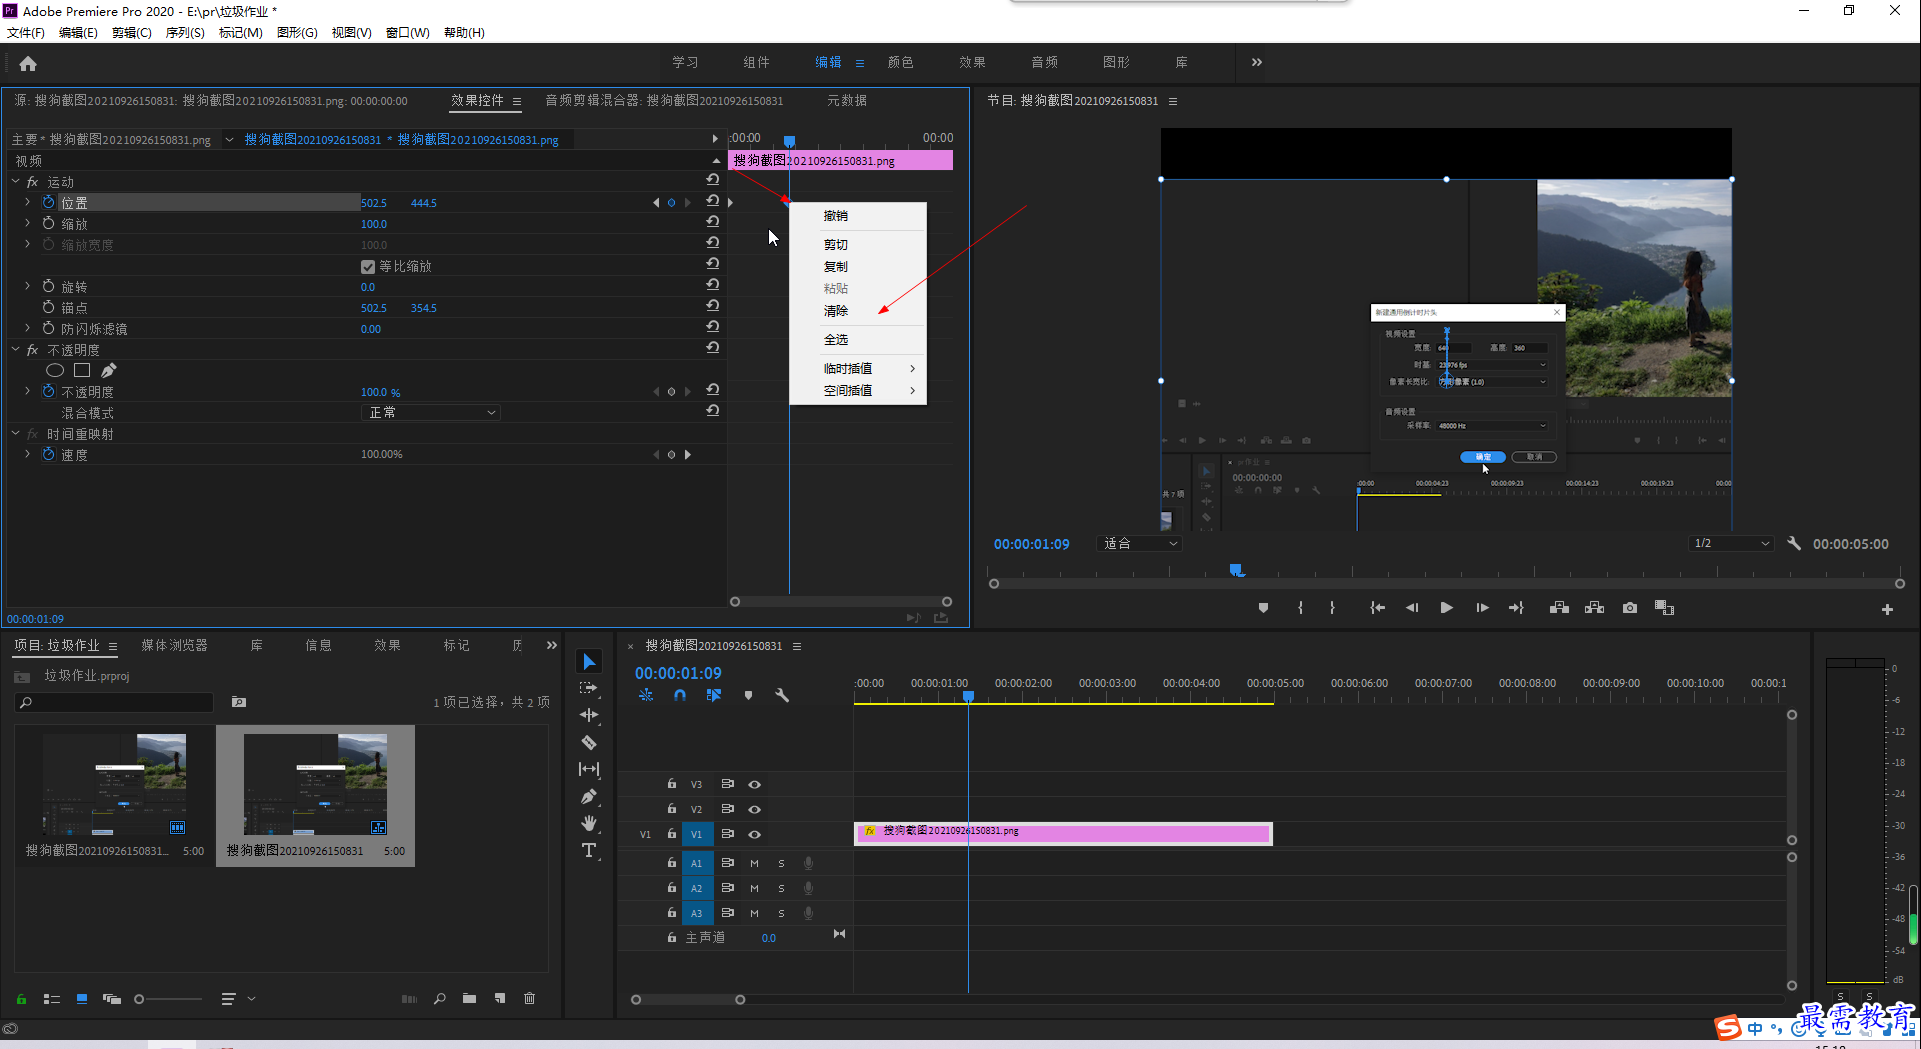Click timeline timecode 00:00:01:09

tap(678, 673)
